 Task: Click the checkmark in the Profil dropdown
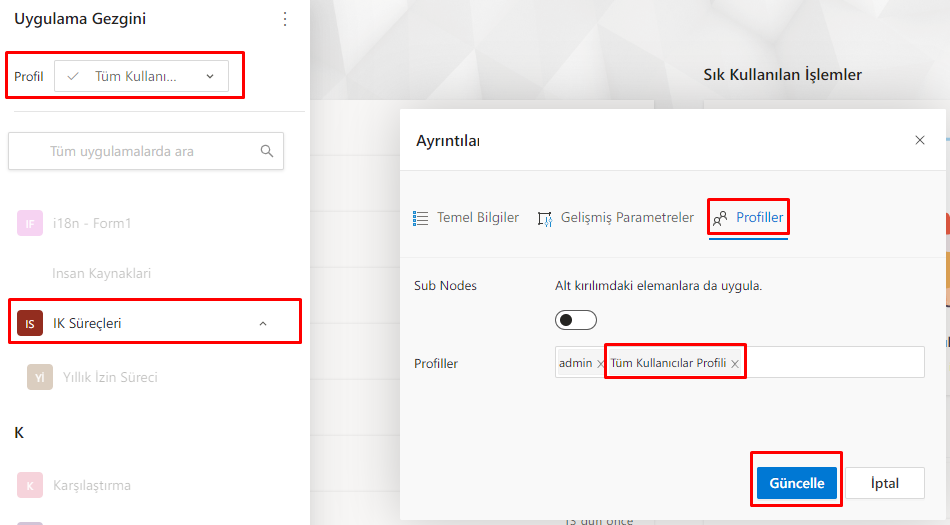pyautogui.click(x=73, y=76)
